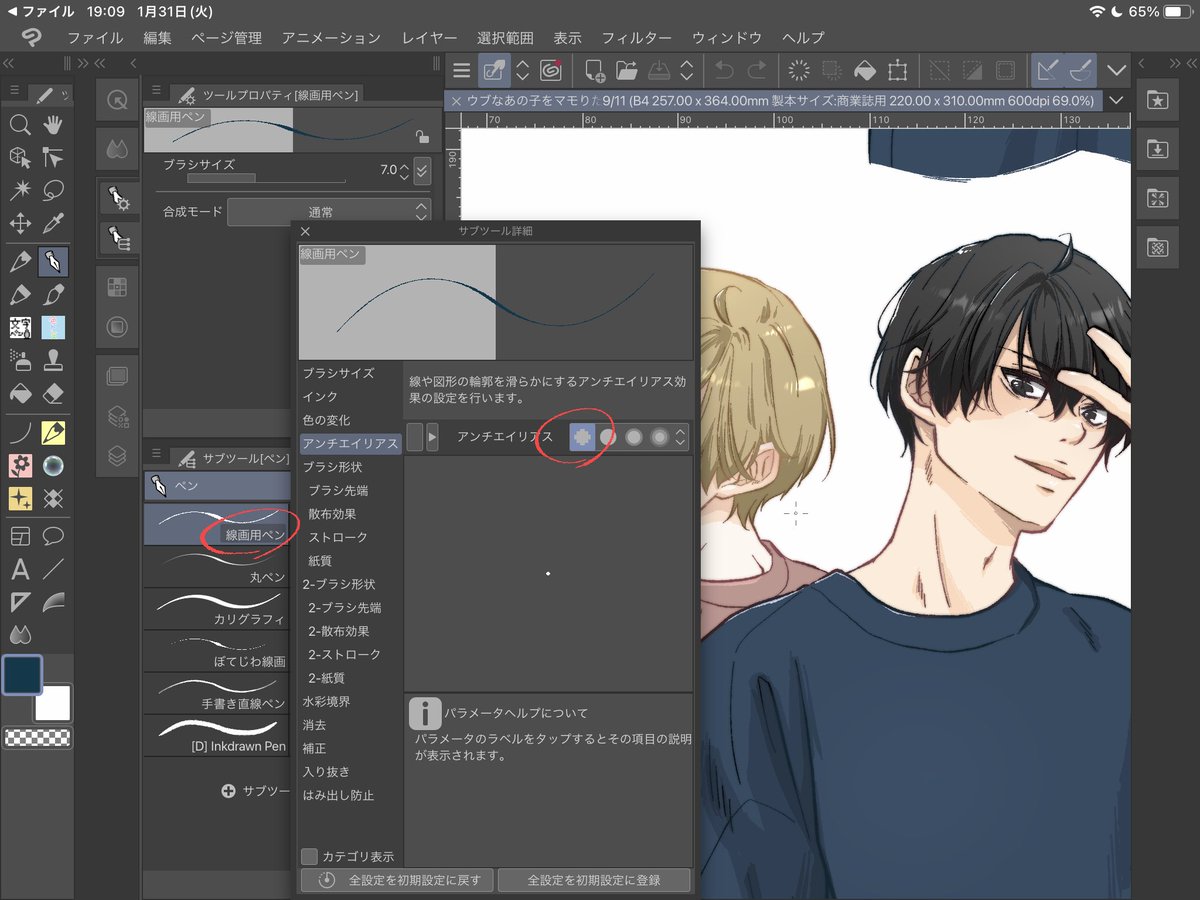Click the Clip Studio spiral icon
Screen dimensions: 1200x900
tap(550, 70)
